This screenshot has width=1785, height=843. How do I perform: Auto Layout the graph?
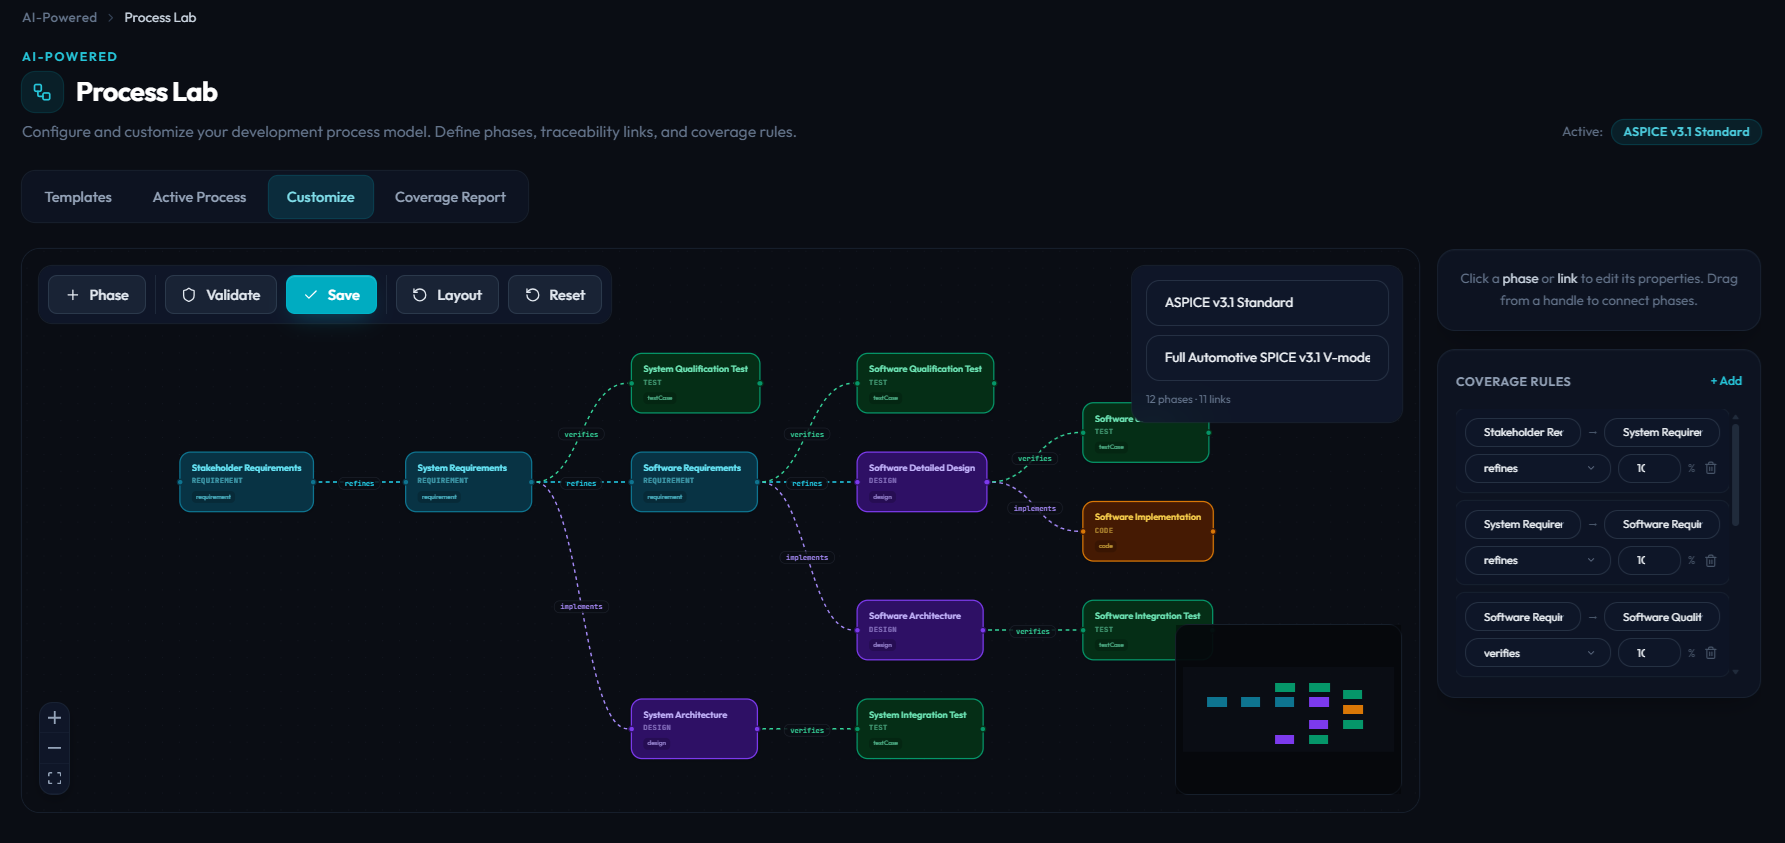coord(447,295)
